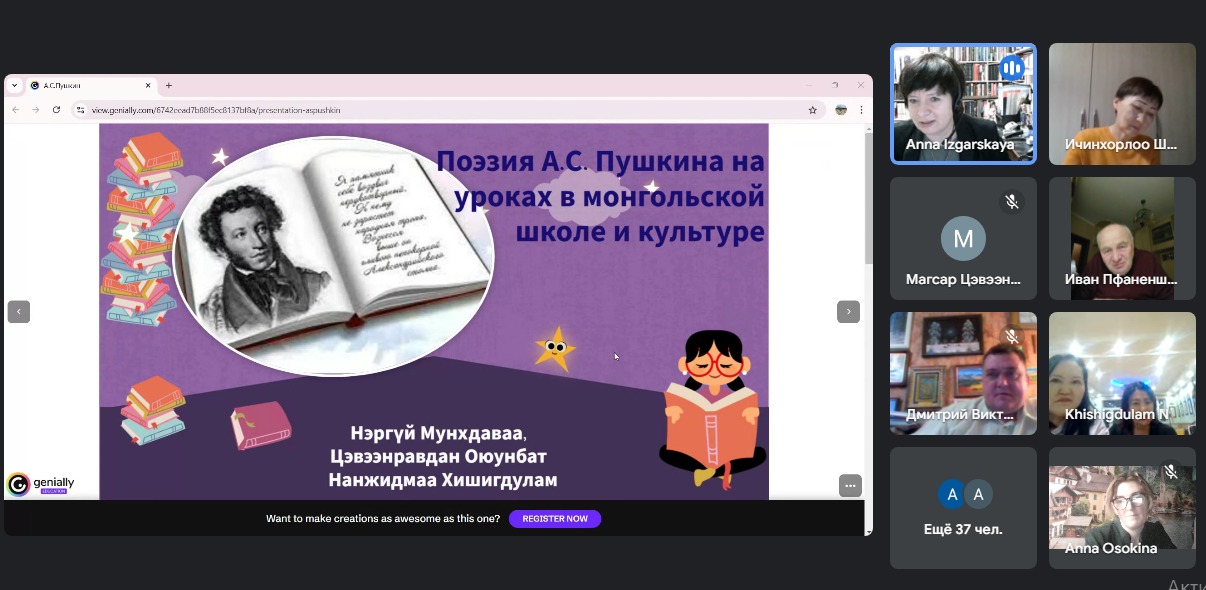Click the browser back arrow
The image size is (1206, 590).
click(x=16, y=110)
